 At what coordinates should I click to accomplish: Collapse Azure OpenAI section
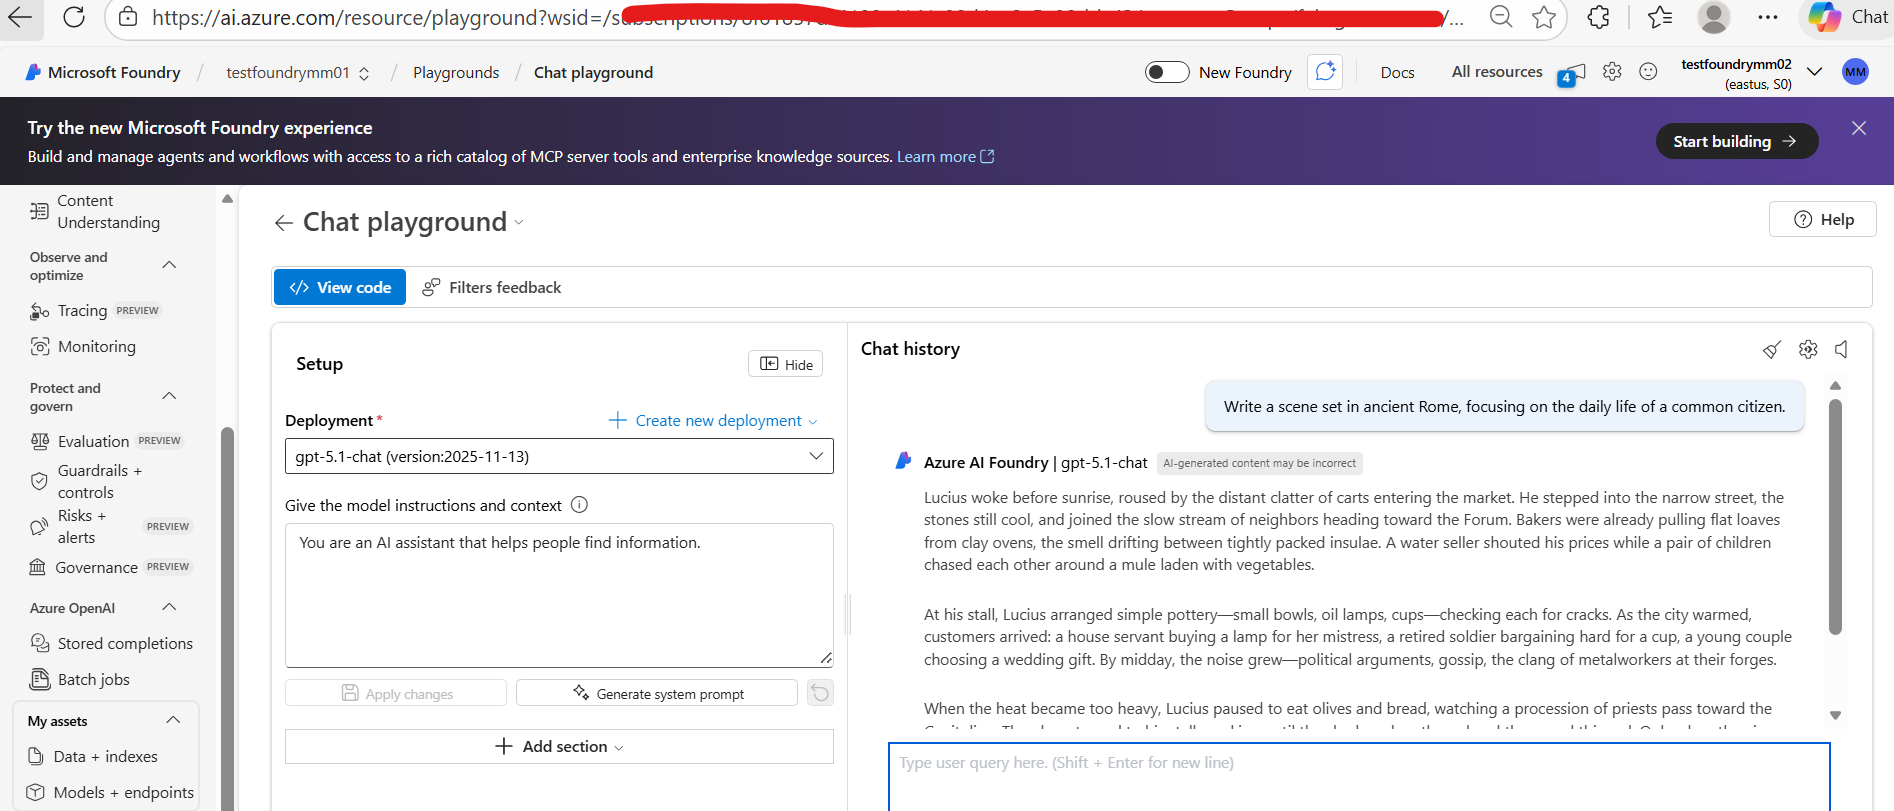(x=169, y=607)
